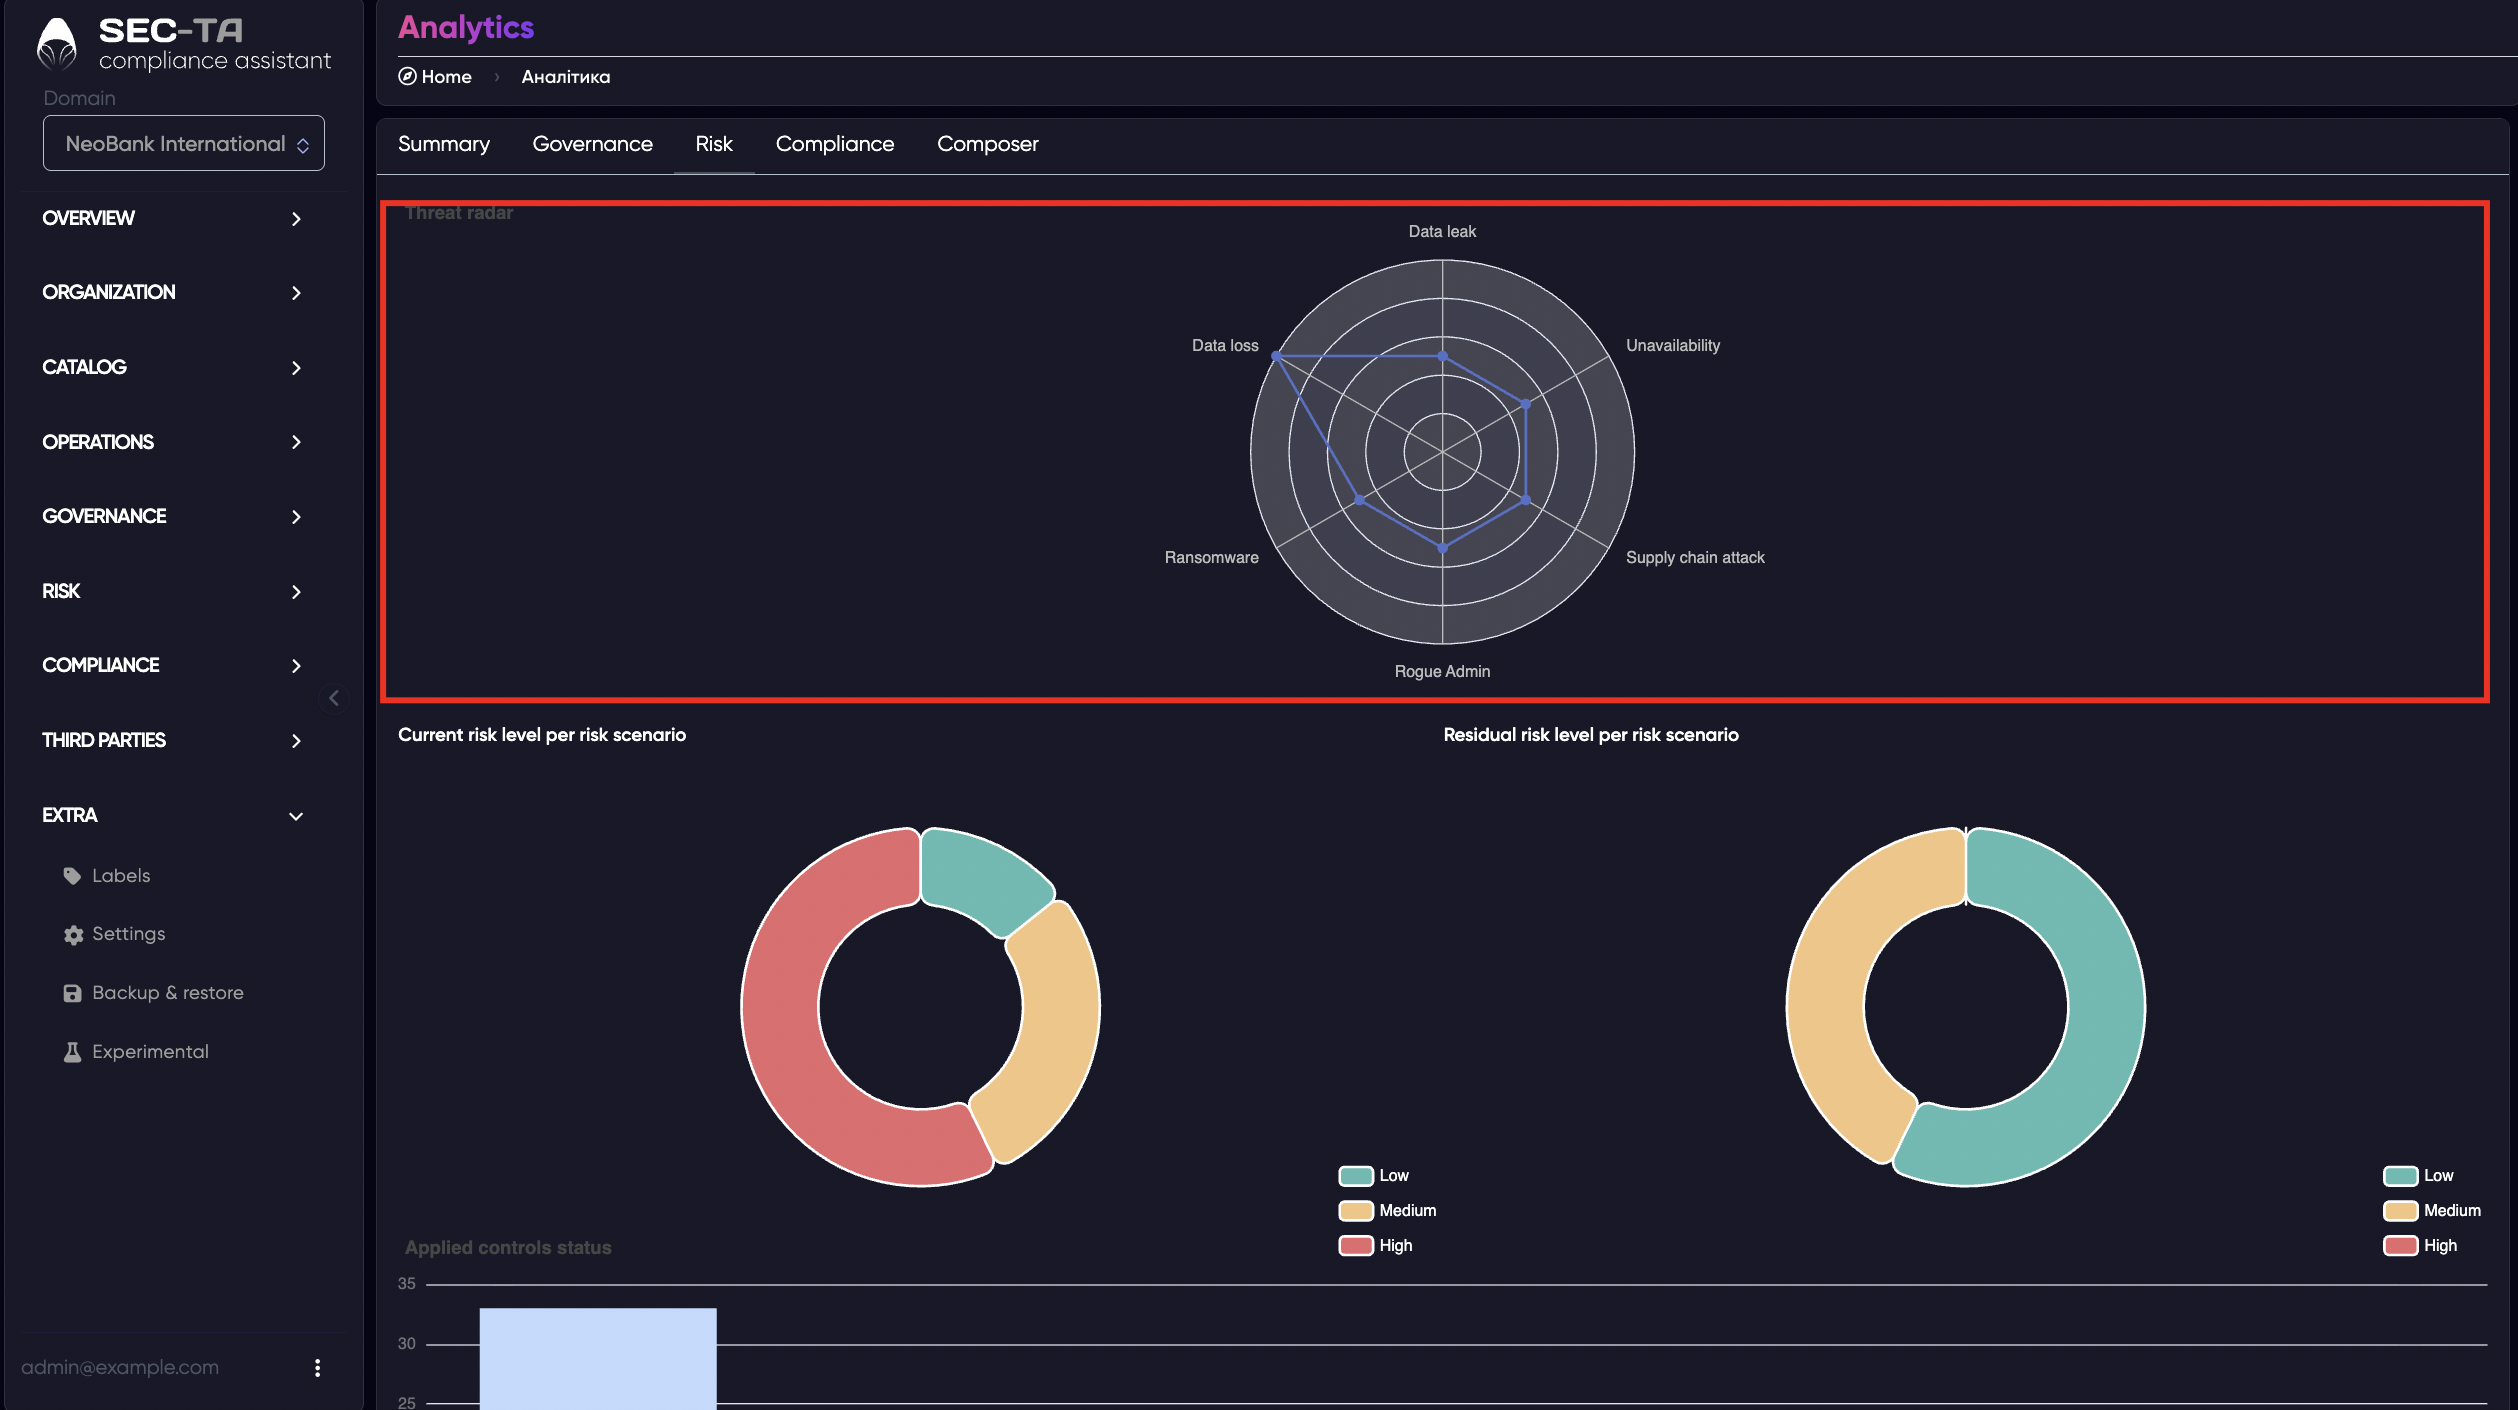Toggle High in current risk legend
Viewport: 2518px width, 1410px height.
tap(1376, 1246)
